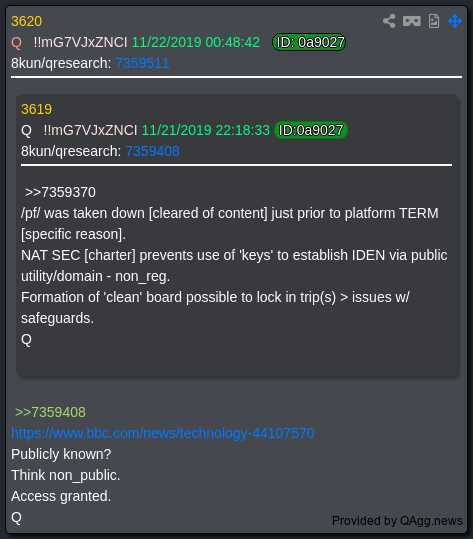
Task: Open post number 3620
Action: click(26, 22)
